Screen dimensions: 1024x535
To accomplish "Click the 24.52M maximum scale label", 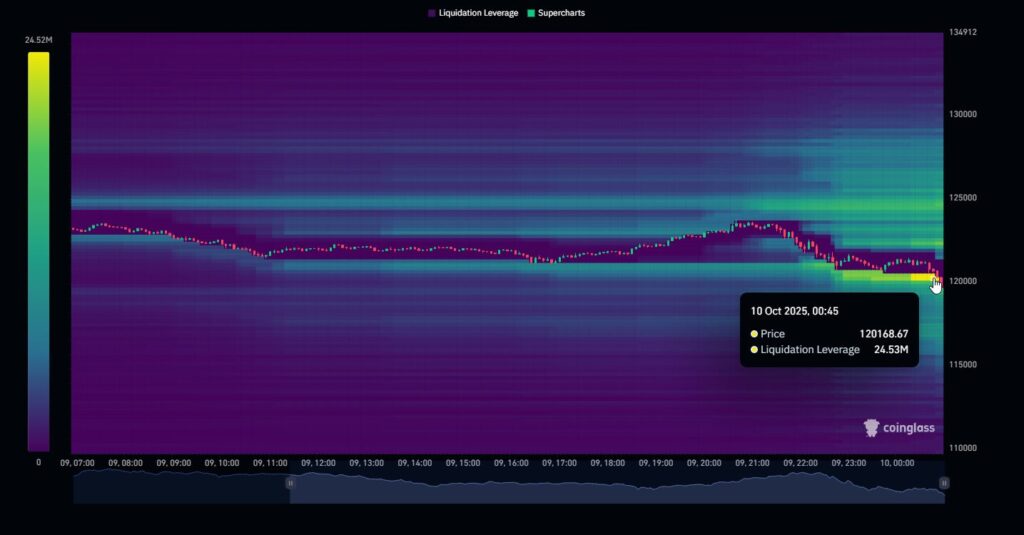I will [x=38, y=40].
